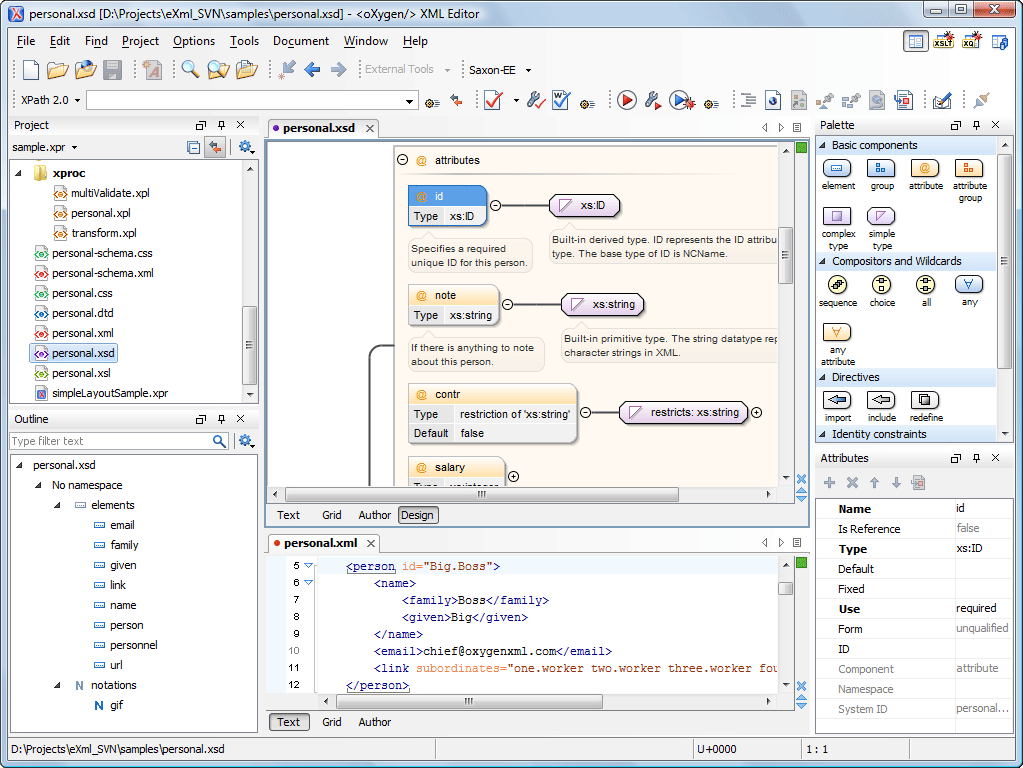Open the Options menu
Screen dimensions: 1023x768
(x=194, y=40)
